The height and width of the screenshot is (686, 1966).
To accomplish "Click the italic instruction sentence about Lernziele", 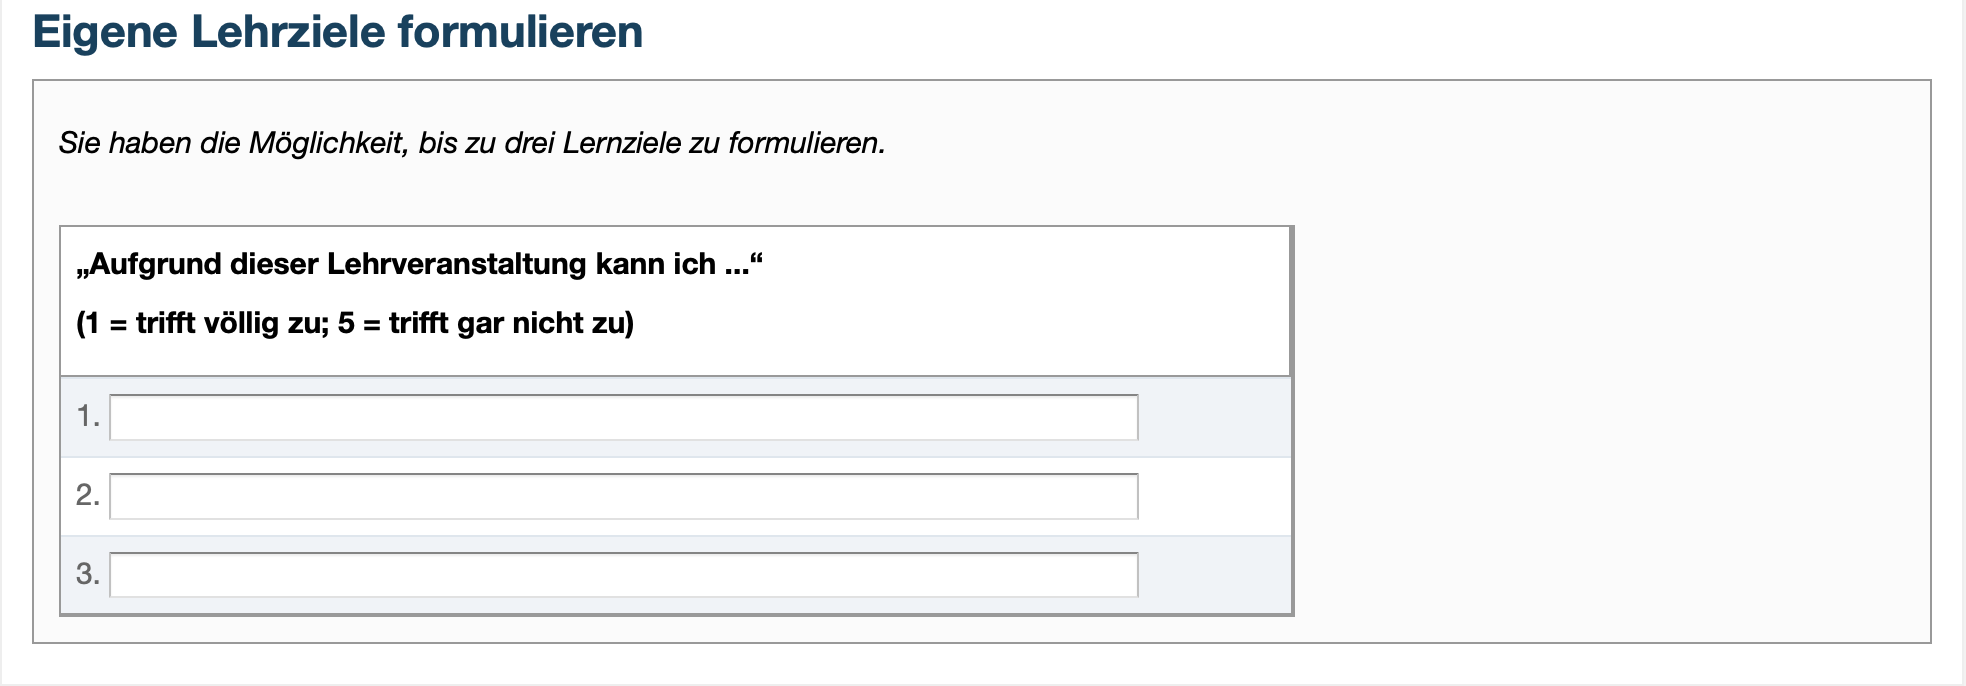I will tap(470, 142).
